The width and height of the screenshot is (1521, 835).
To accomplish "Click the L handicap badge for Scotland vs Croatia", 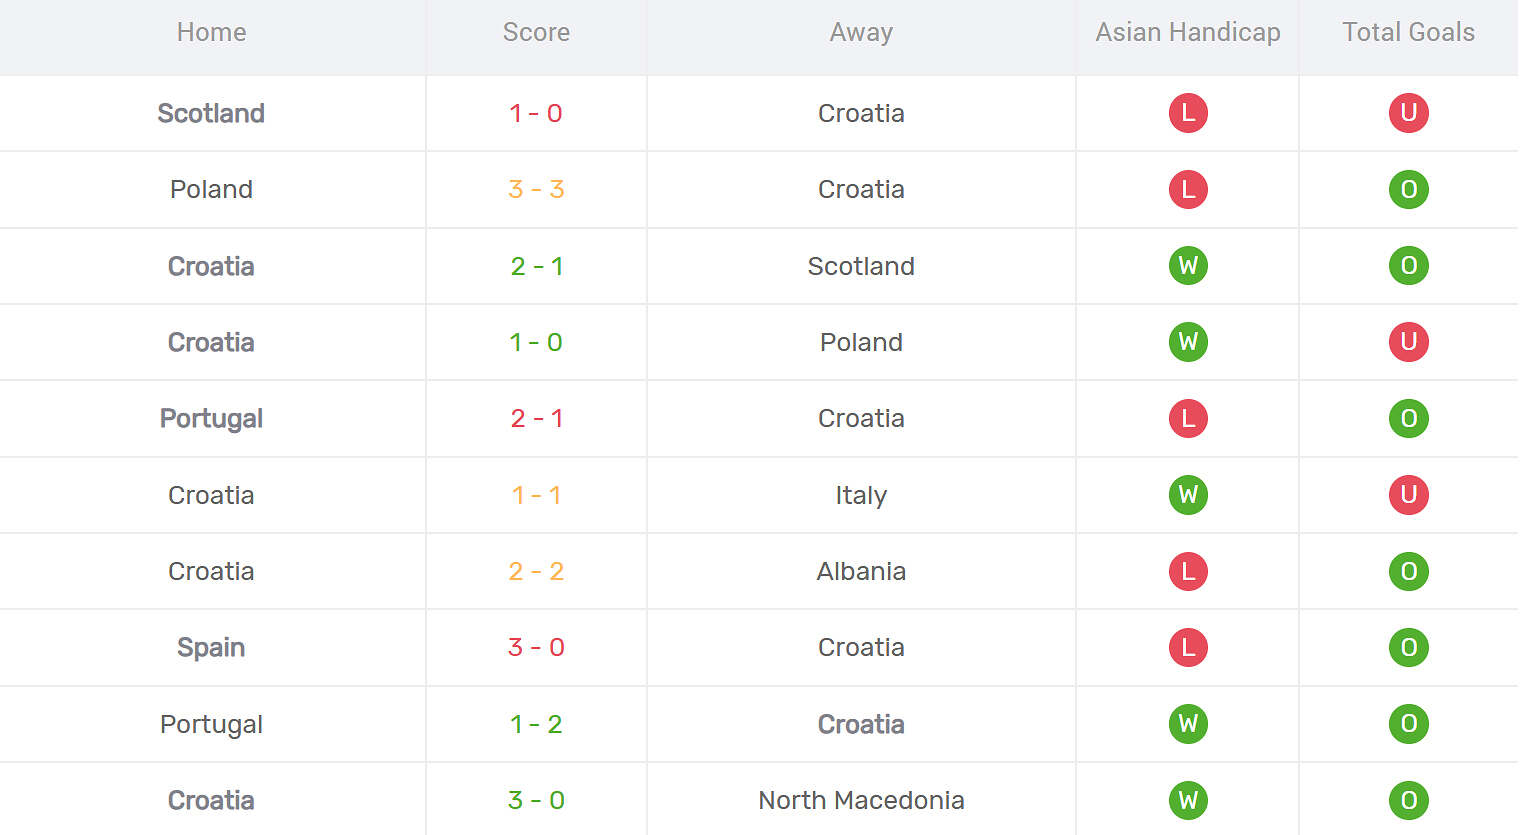I will pos(1188,113).
